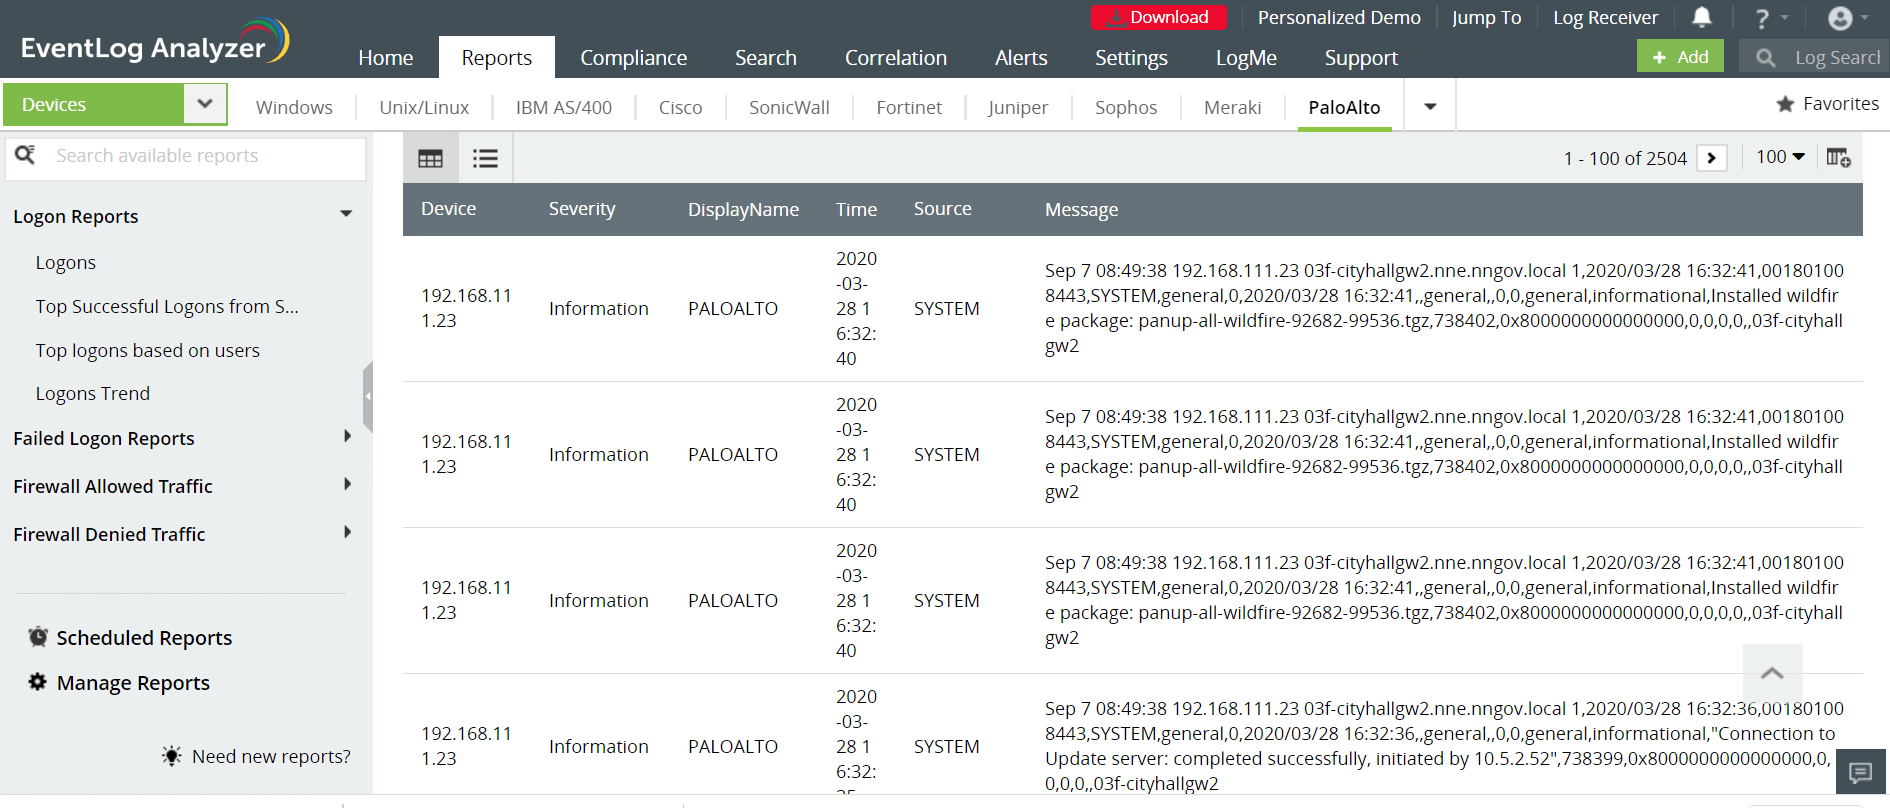Open Manage Reports
This screenshot has height=808, width=1890.
pyautogui.click(x=133, y=682)
